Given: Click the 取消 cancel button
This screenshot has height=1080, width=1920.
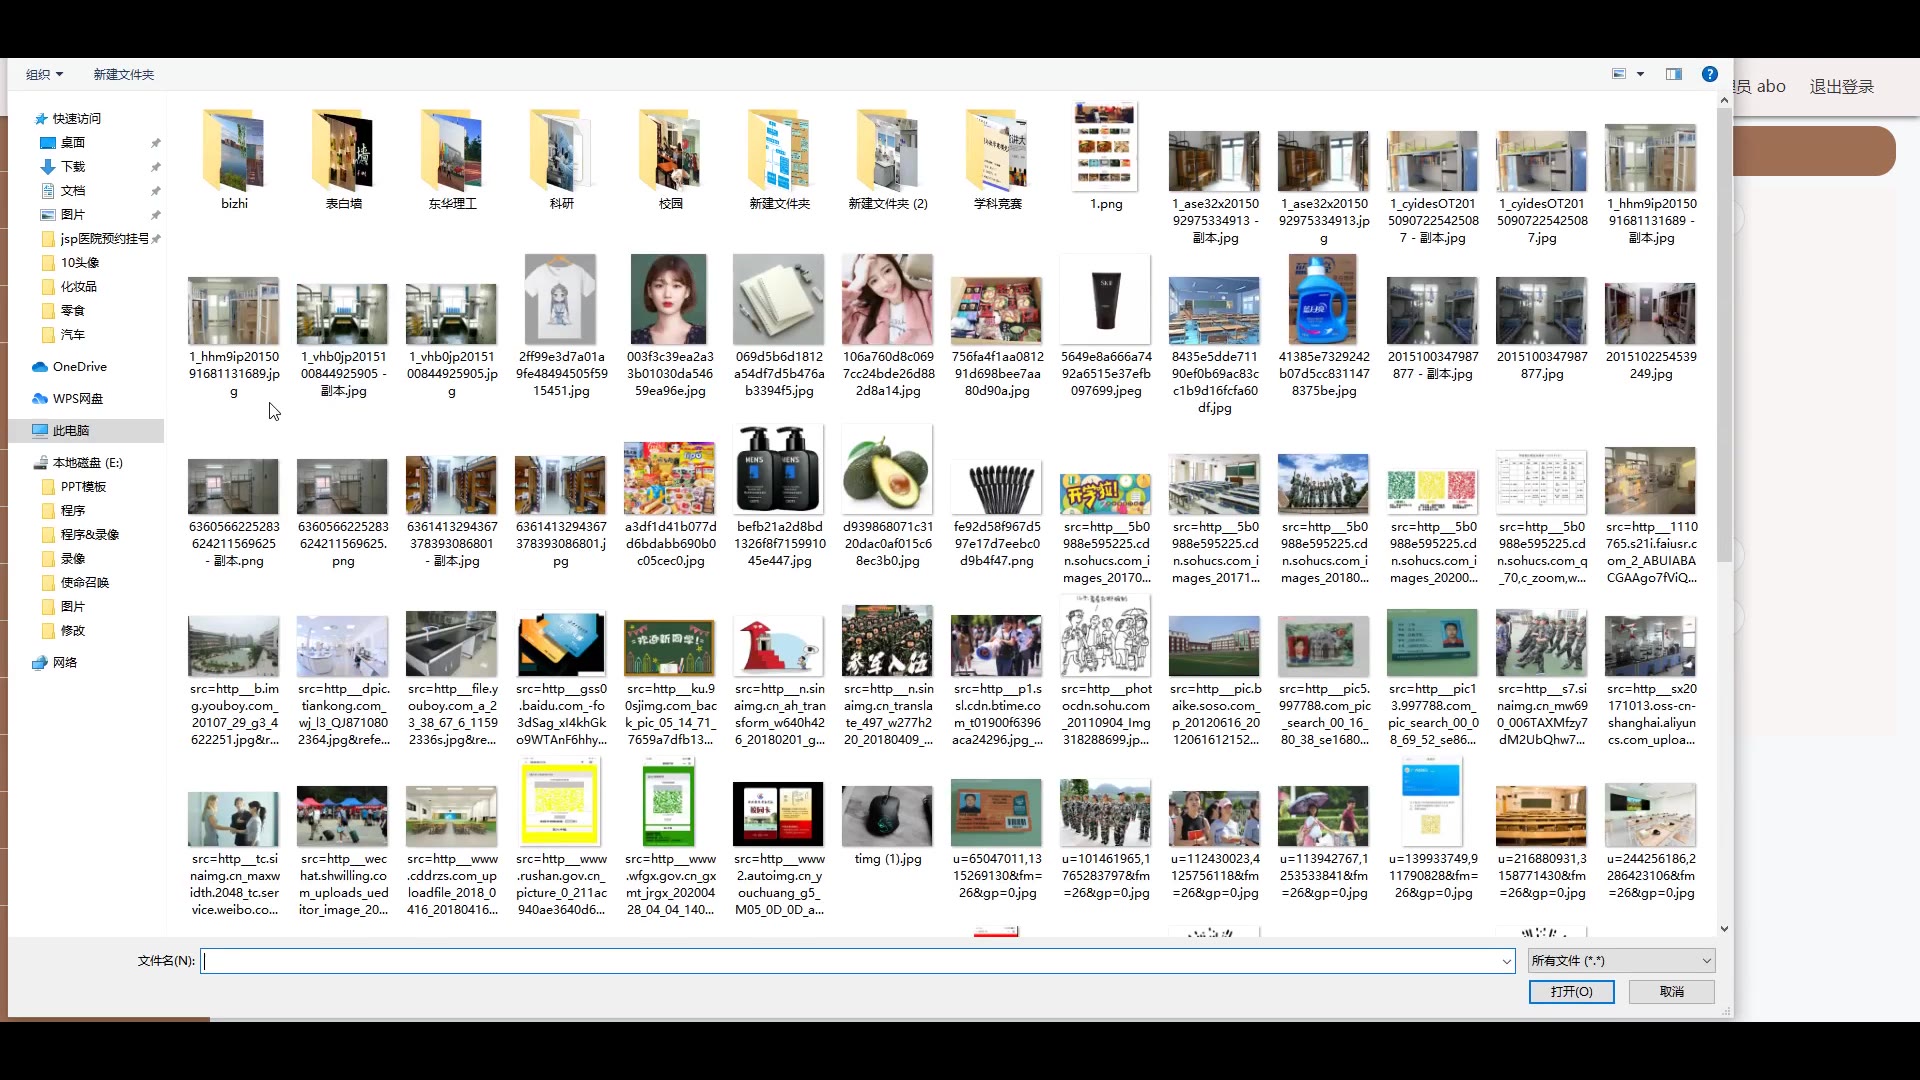Looking at the screenshot, I should [x=1671, y=992].
